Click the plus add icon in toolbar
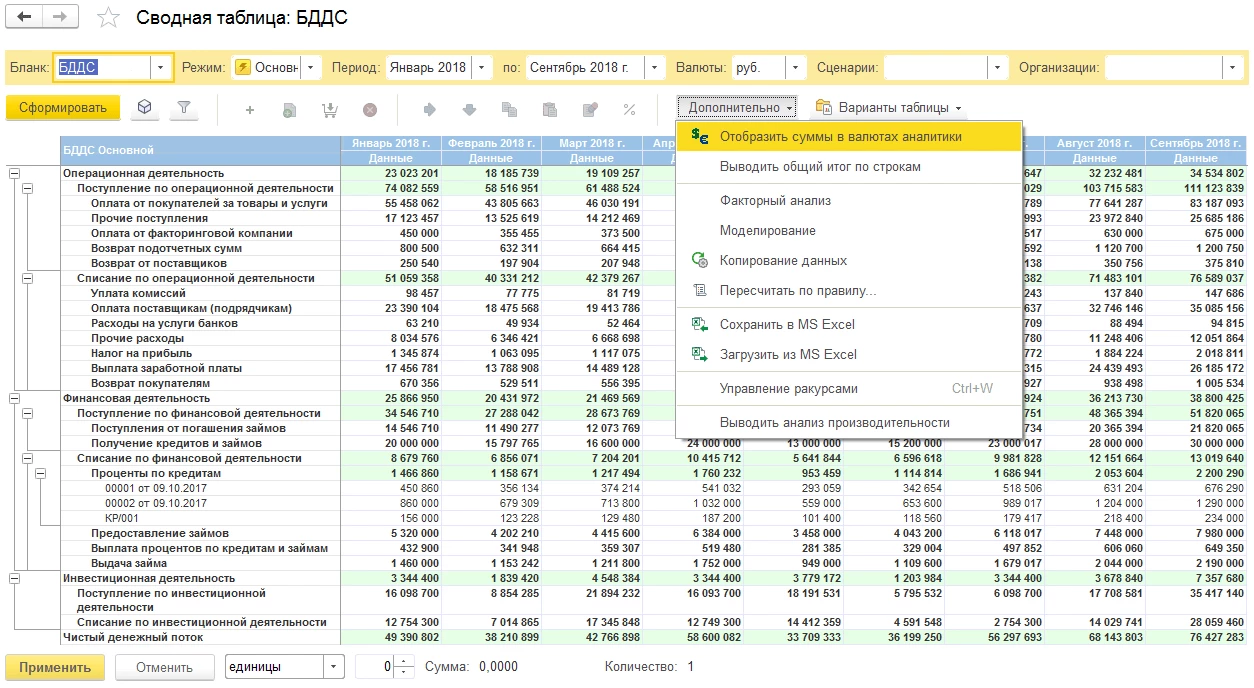This screenshot has width=1254, height=688. point(250,109)
